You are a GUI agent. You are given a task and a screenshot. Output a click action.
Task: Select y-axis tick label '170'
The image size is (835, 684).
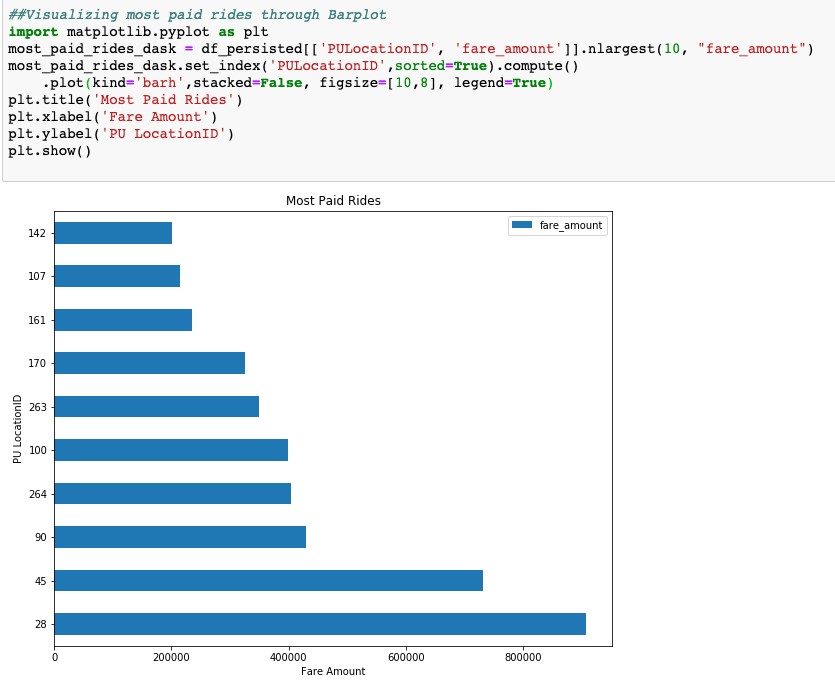[37, 363]
